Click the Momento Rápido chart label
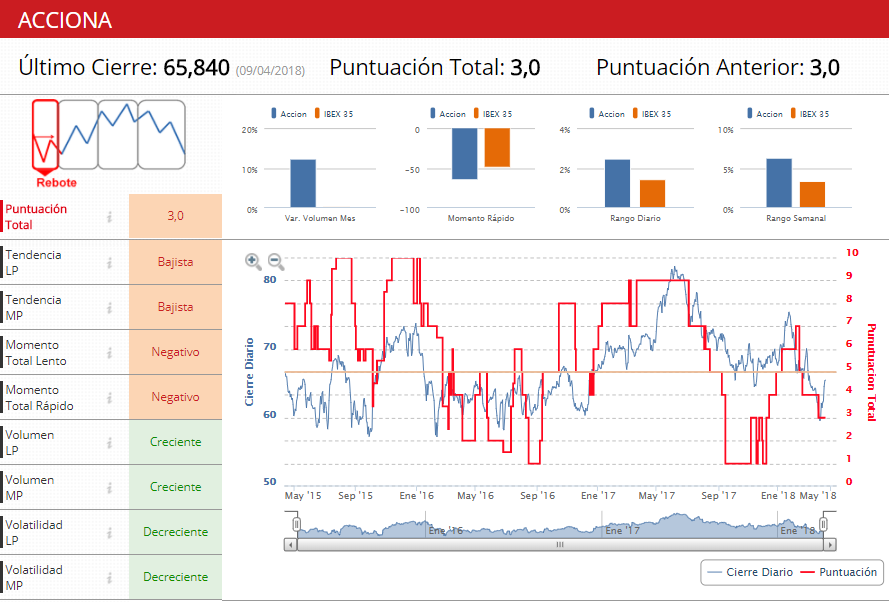This screenshot has width=891, height=602. coord(481,218)
